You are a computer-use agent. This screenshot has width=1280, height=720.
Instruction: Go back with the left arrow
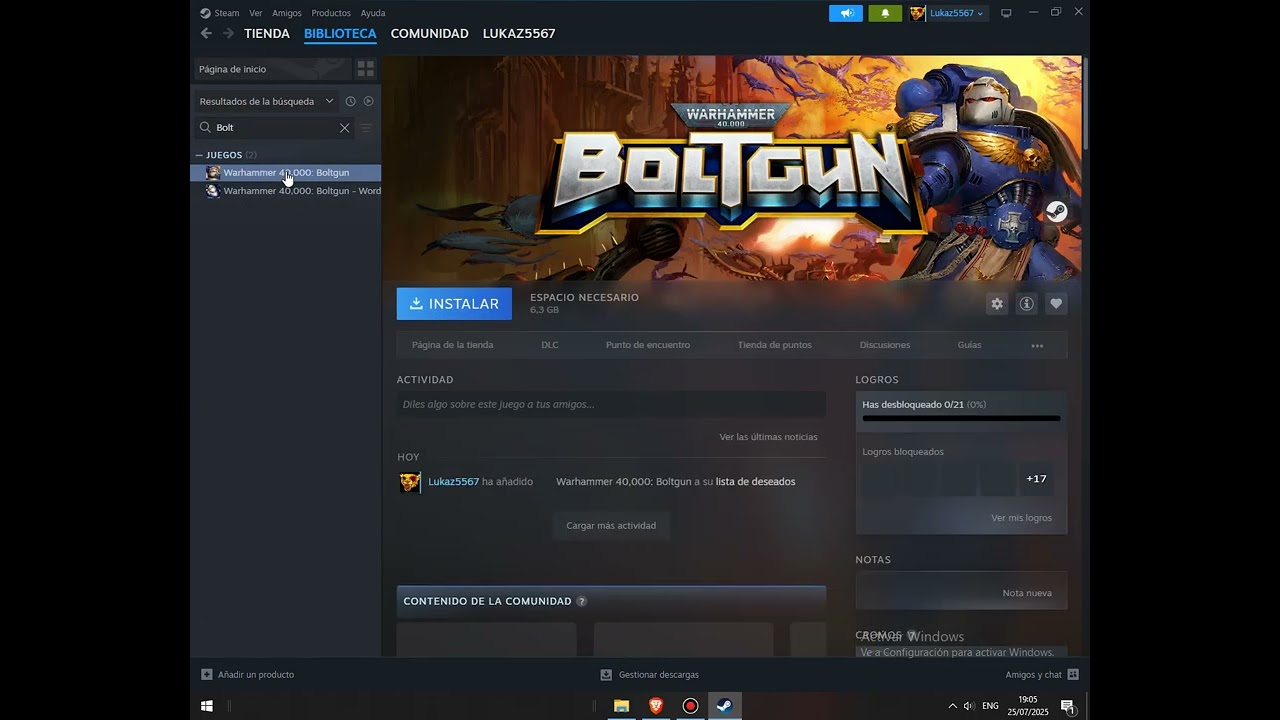206,33
